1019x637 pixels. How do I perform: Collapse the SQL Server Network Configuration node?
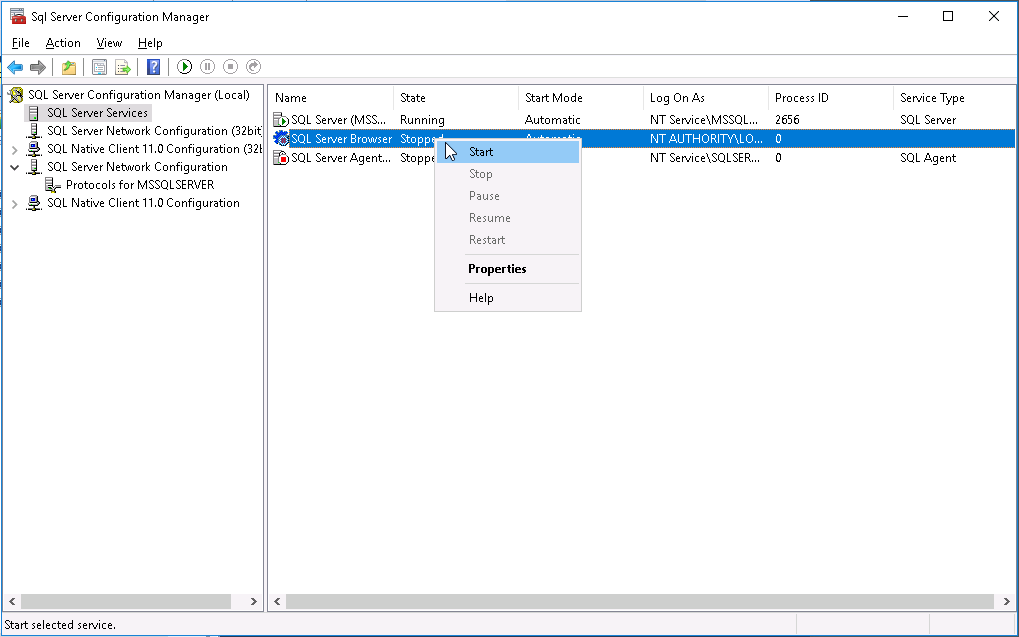(x=14, y=167)
